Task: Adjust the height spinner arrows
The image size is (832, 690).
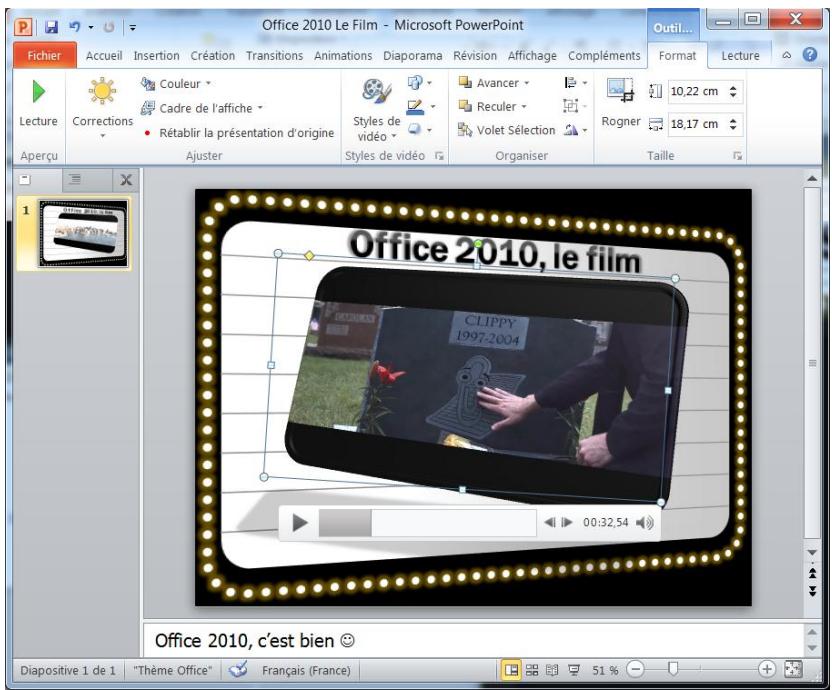Action: pos(733,91)
